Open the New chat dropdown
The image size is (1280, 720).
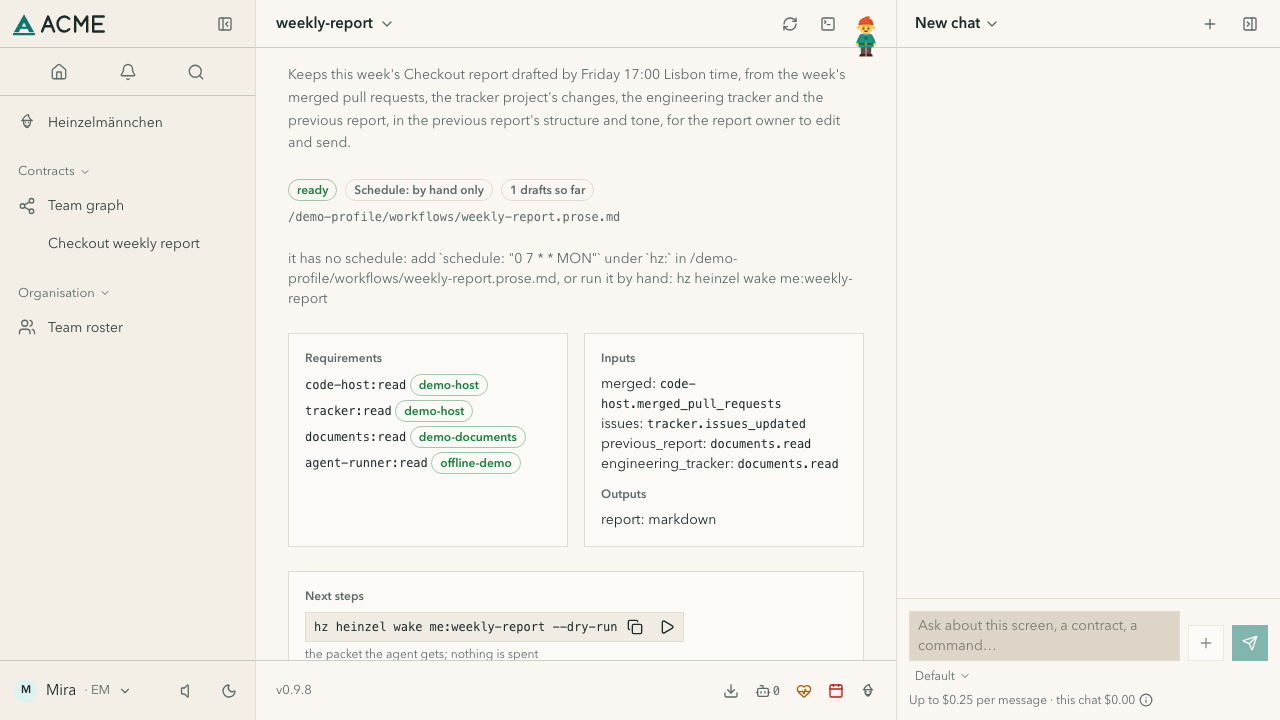pos(956,23)
